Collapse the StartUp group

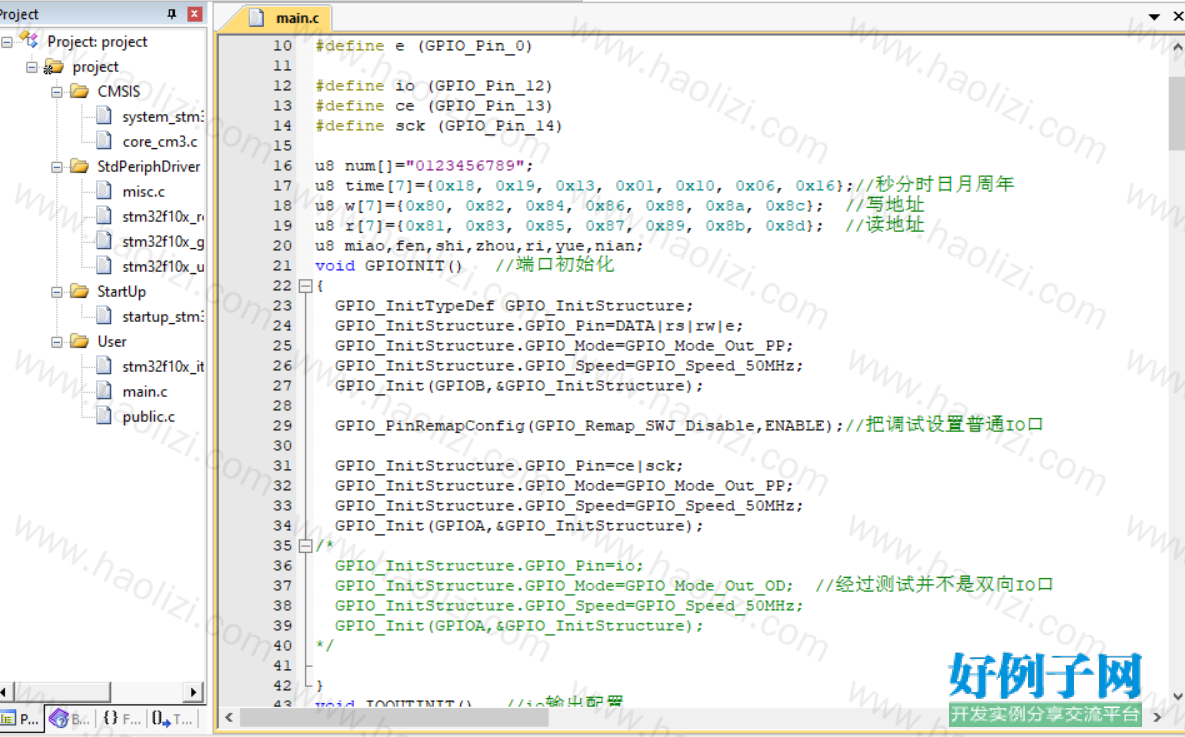click(57, 292)
